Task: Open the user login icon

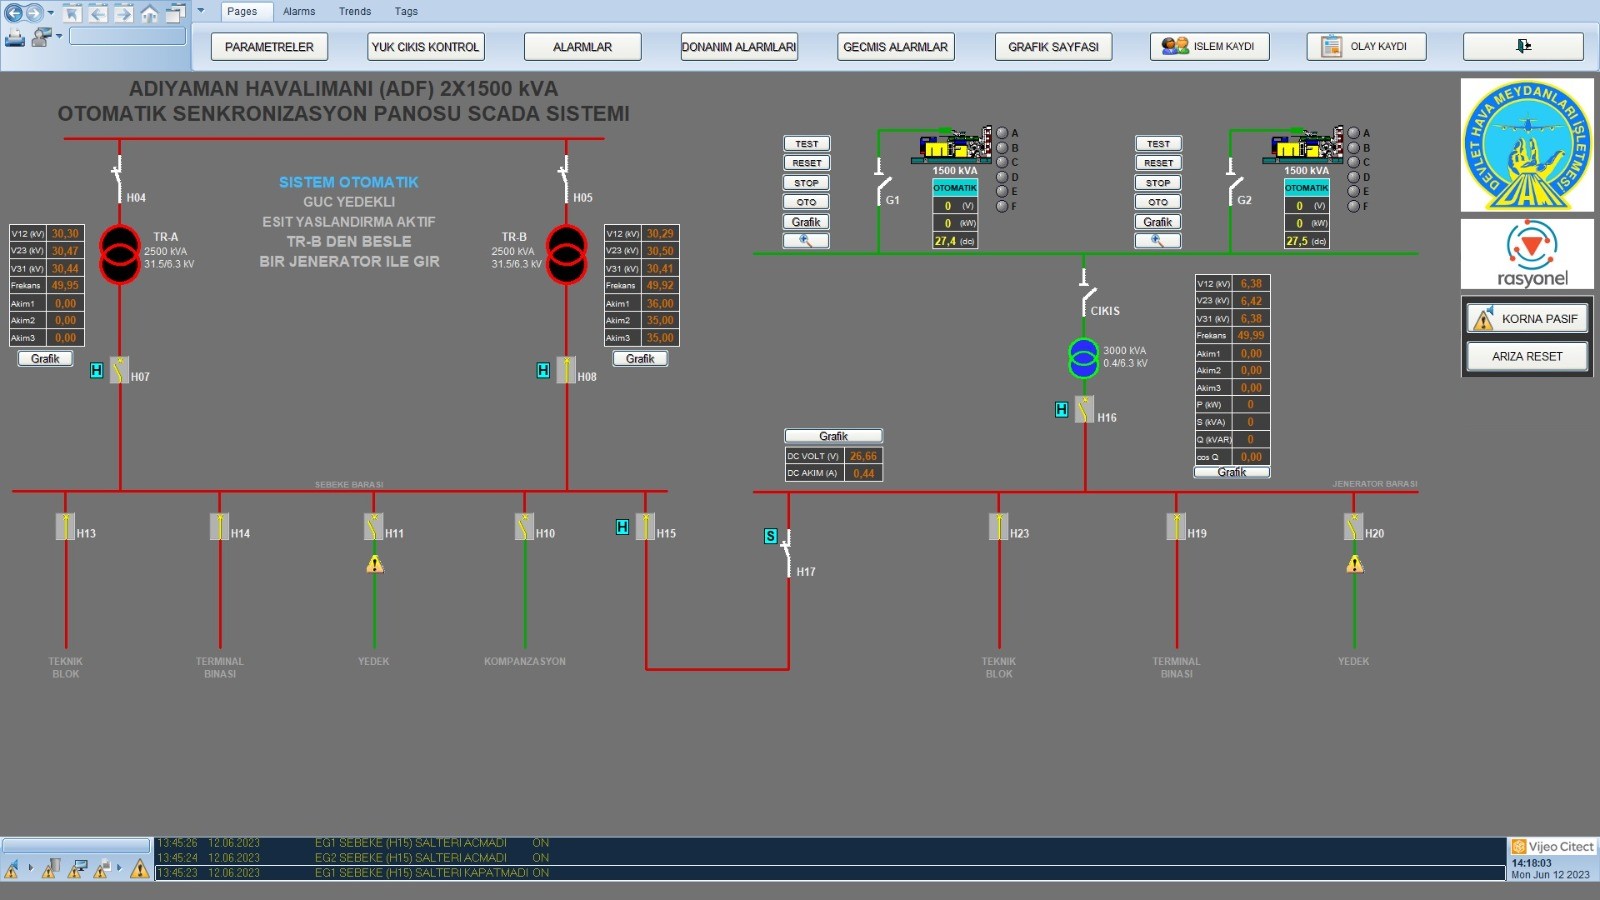Action: click(x=41, y=37)
